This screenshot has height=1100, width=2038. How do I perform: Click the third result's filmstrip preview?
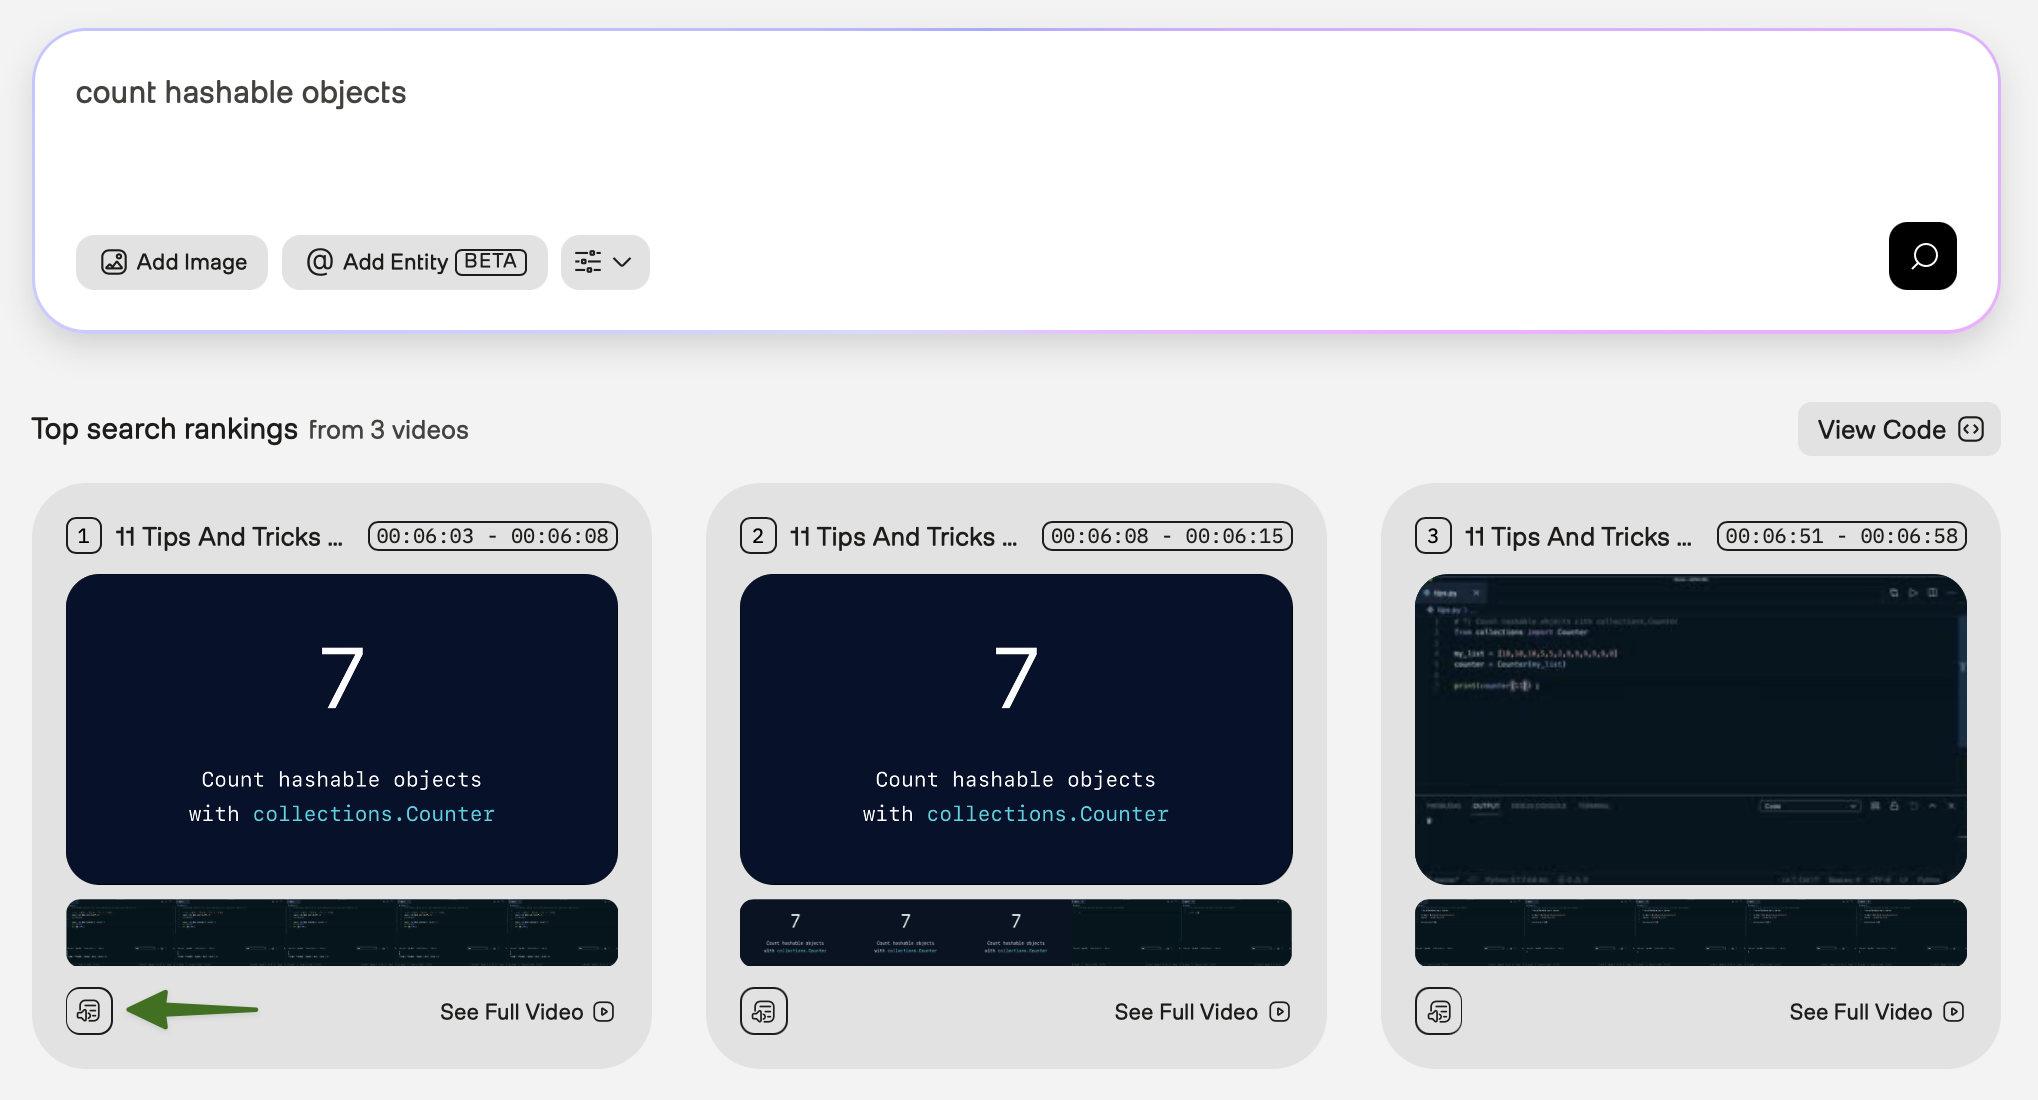pyautogui.click(x=1690, y=932)
